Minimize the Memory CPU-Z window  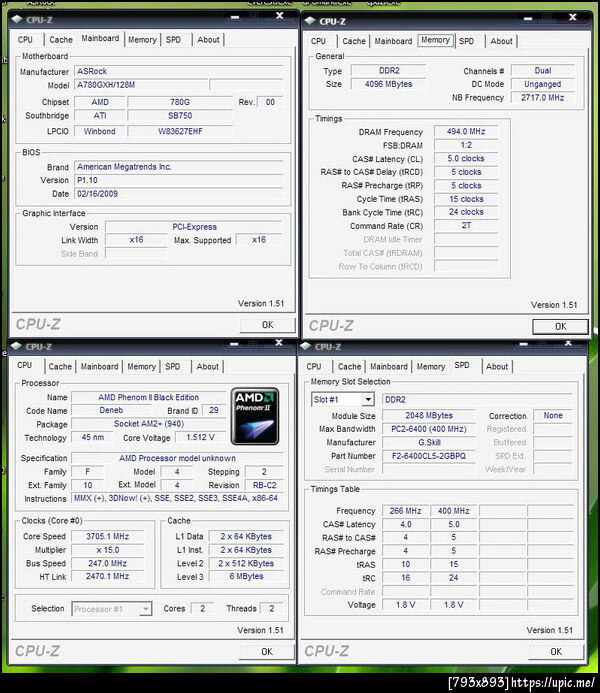528,18
